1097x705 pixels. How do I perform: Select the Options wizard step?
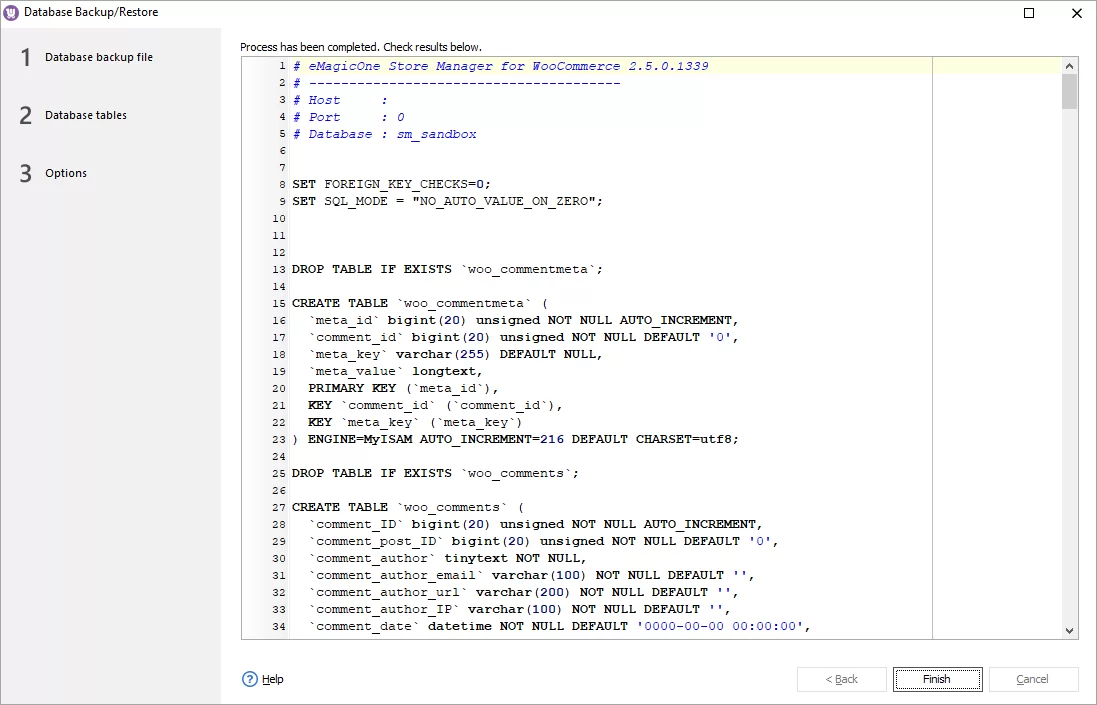click(66, 173)
